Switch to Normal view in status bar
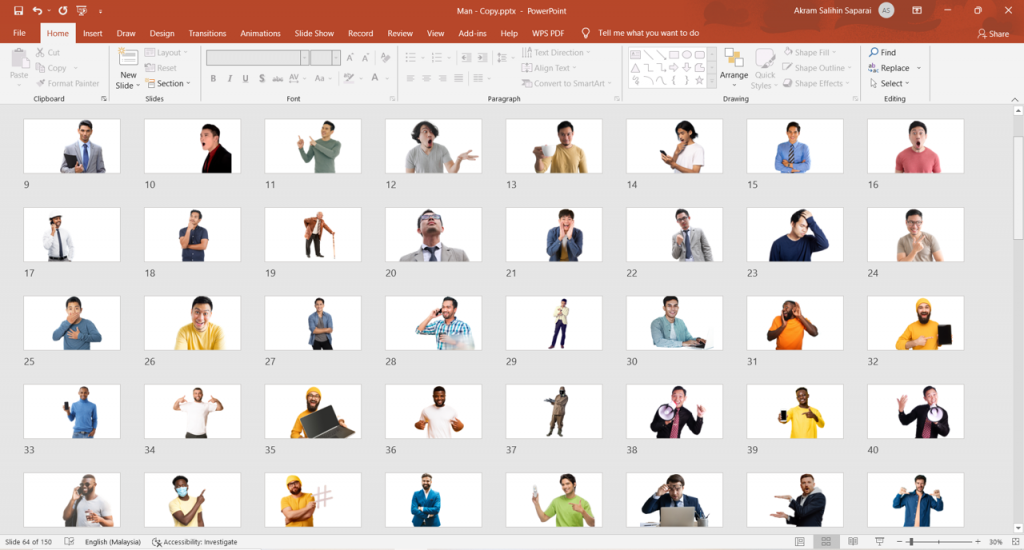The image size is (1024, 550). pyautogui.click(x=800, y=541)
